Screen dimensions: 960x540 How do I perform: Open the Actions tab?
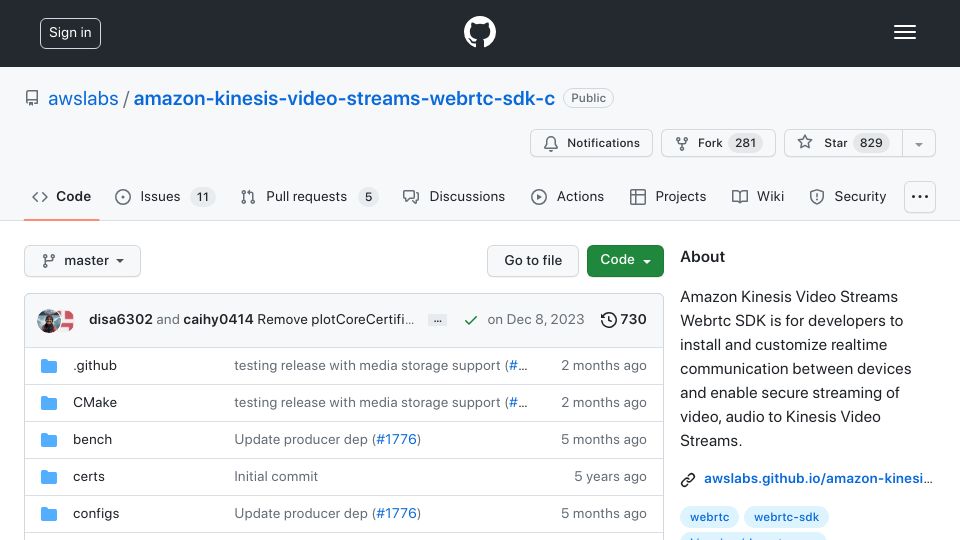click(x=567, y=197)
